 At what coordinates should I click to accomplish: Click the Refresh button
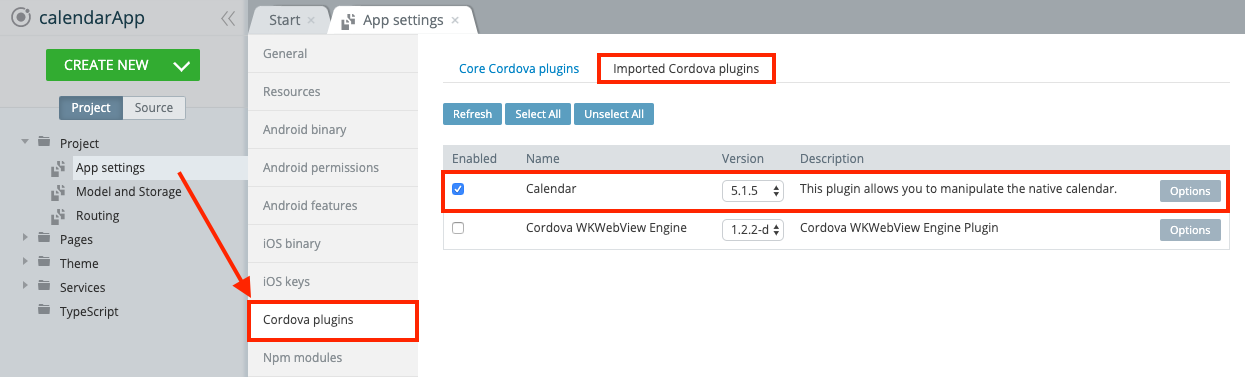[x=472, y=114]
